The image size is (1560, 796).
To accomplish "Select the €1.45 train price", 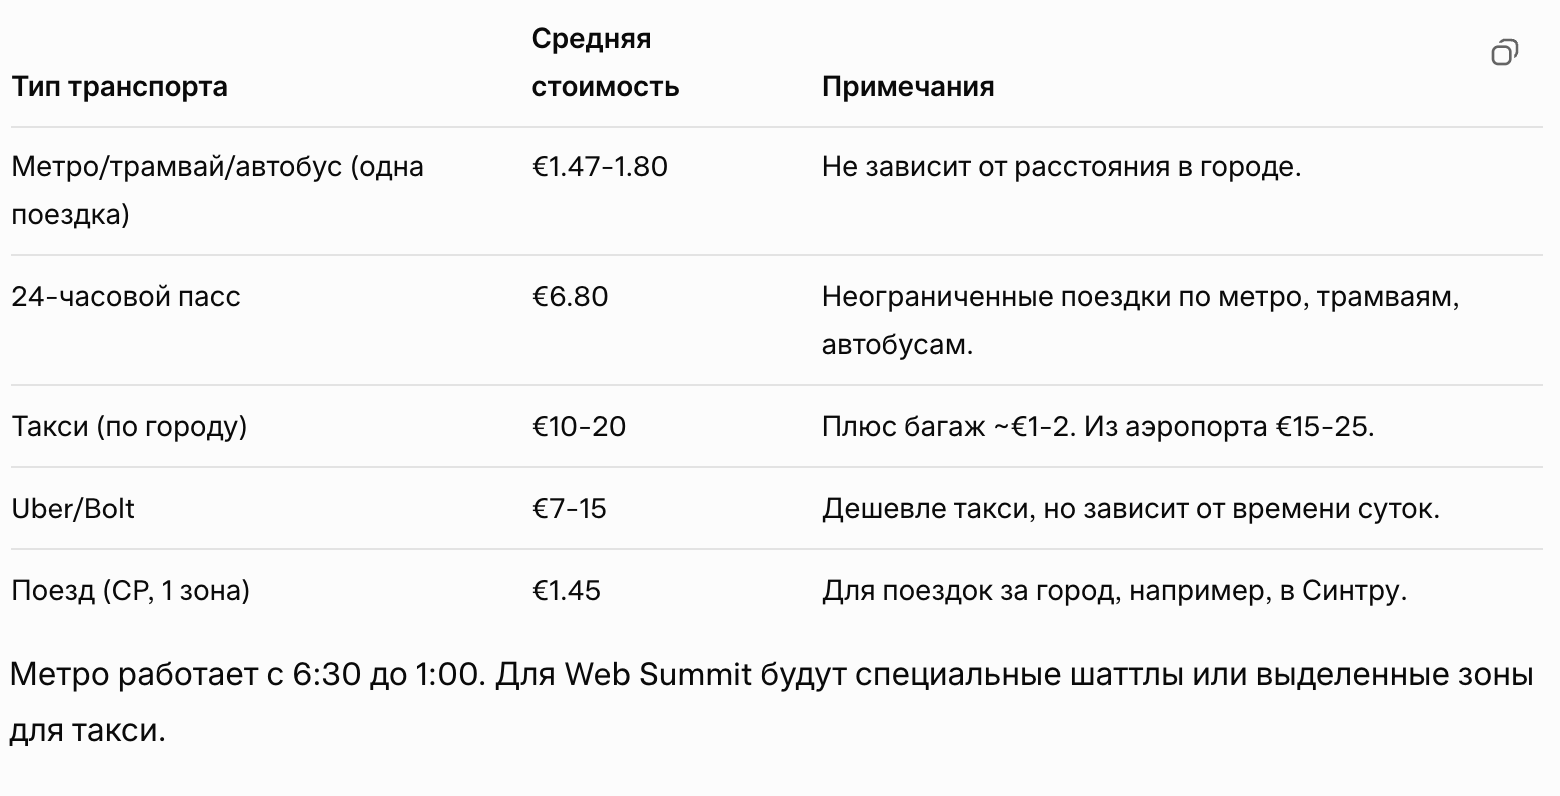I will pyautogui.click(x=566, y=591).
